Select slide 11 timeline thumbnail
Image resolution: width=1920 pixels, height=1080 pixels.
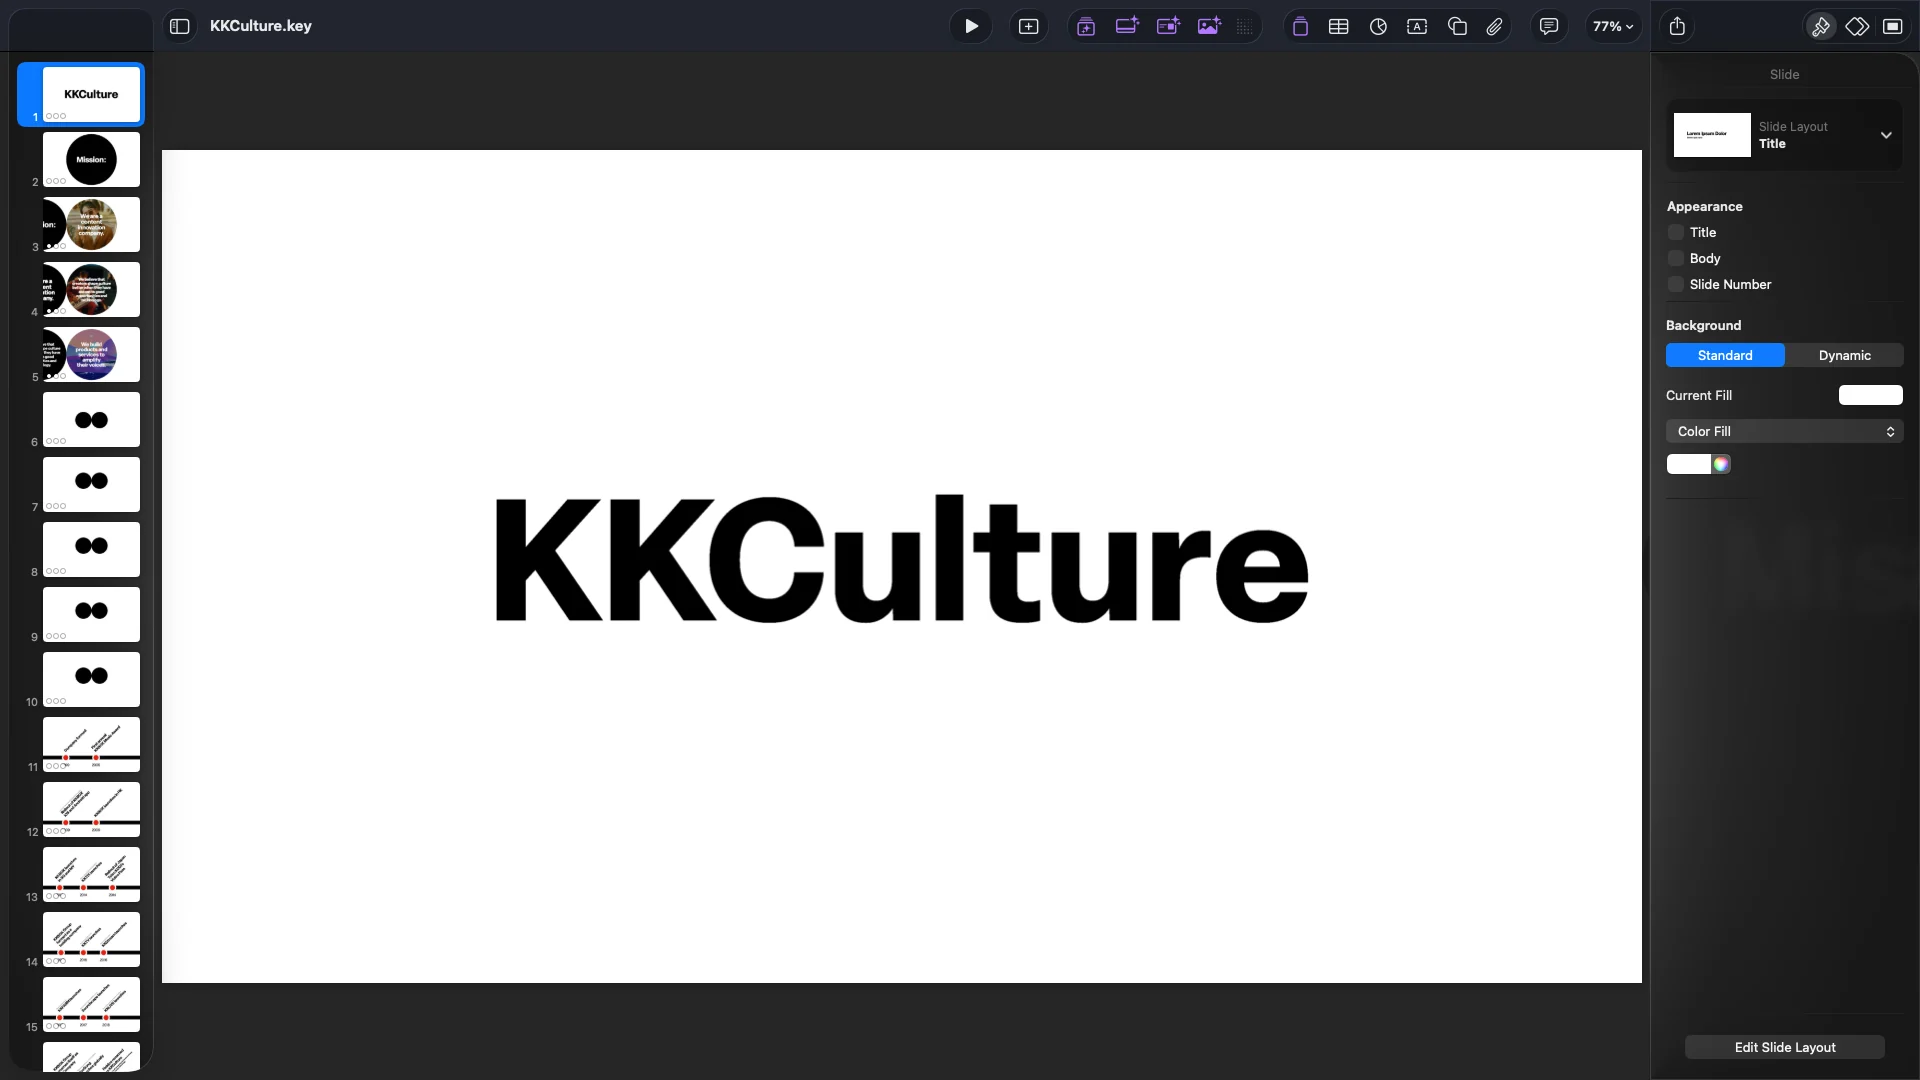[x=91, y=745]
